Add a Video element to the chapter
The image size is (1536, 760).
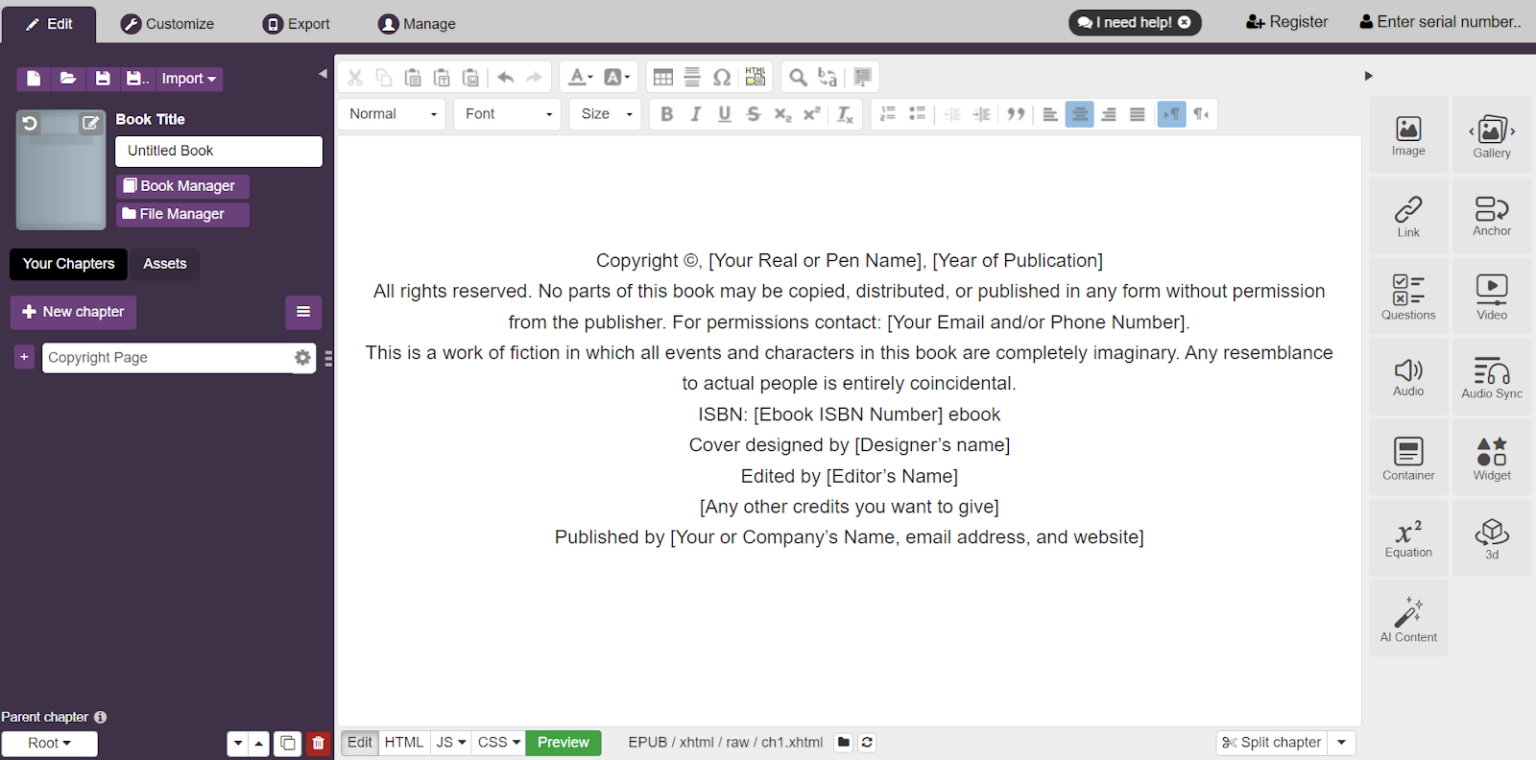1491,294
